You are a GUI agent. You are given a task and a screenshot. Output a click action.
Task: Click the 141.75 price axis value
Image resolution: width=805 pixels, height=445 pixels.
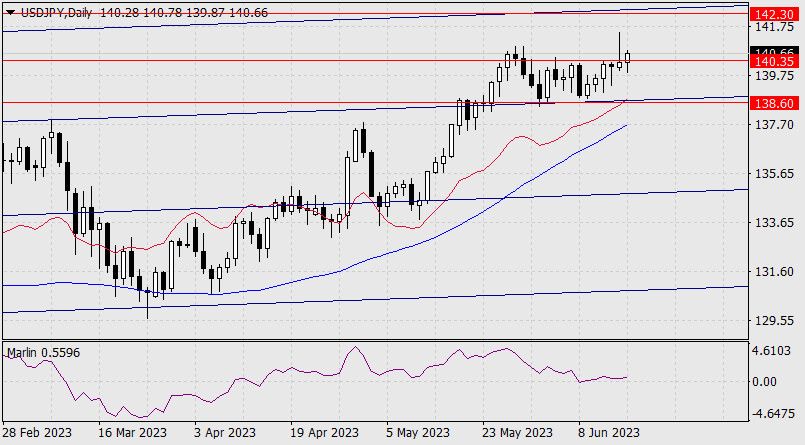(775, 27)
